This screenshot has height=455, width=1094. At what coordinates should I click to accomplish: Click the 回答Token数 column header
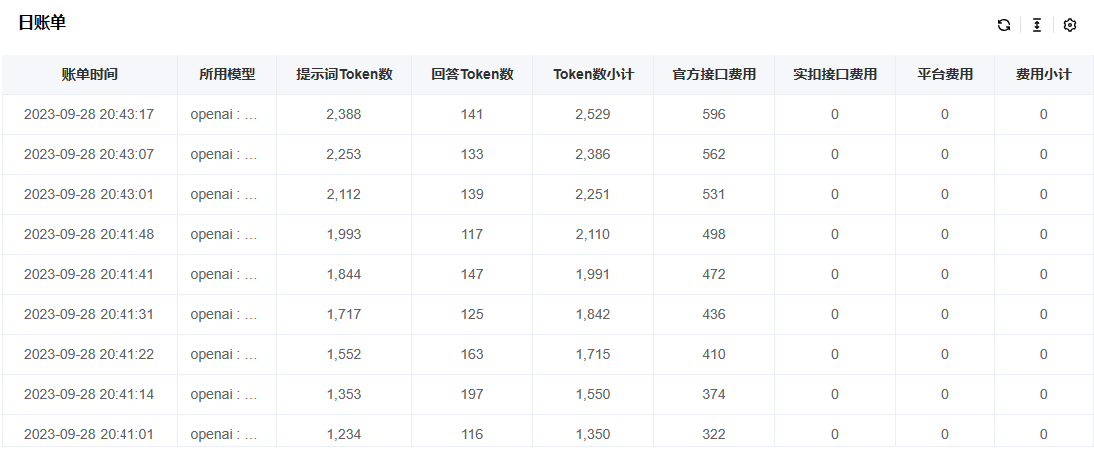[x=472, y=74]
